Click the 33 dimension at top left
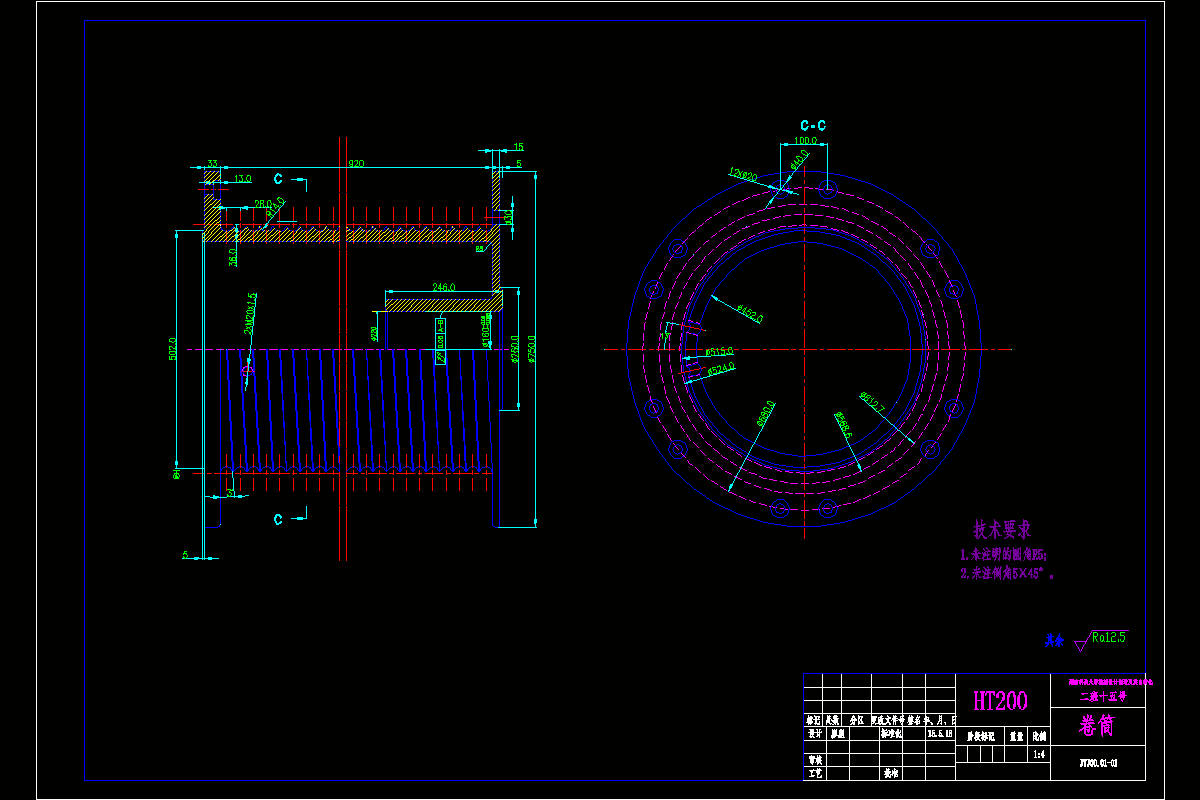Screen dimensions: 1200x800 (212, 163)
